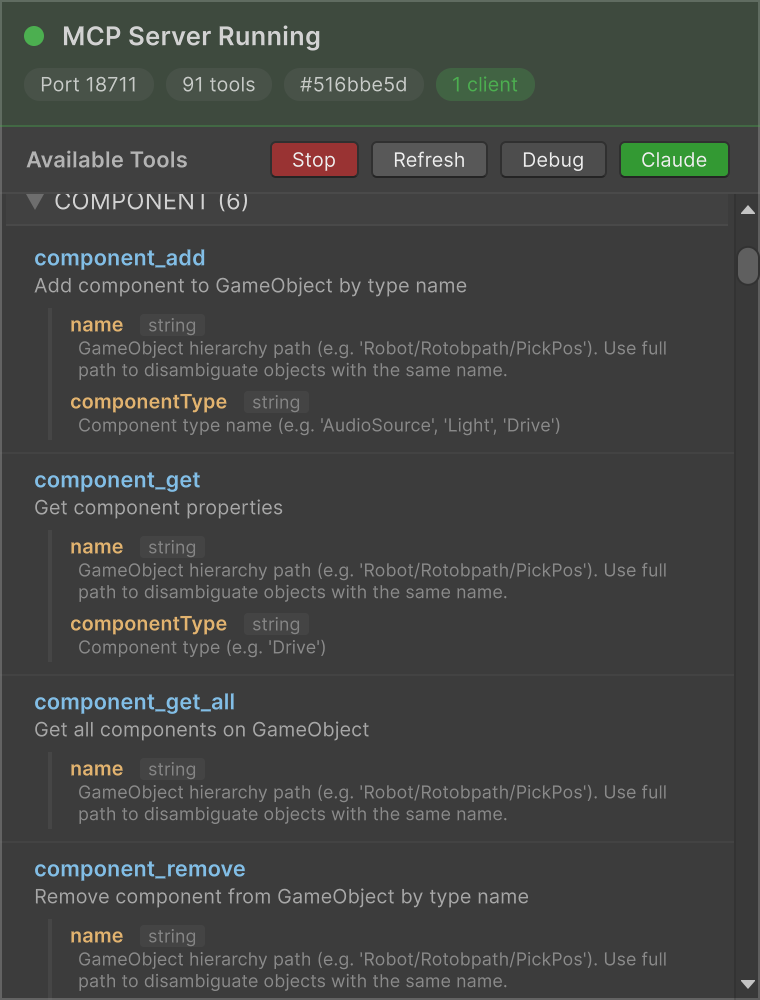This screenshot has height=1000, width=760.
Task: Open the Debug option
Action: click(553, 160)
